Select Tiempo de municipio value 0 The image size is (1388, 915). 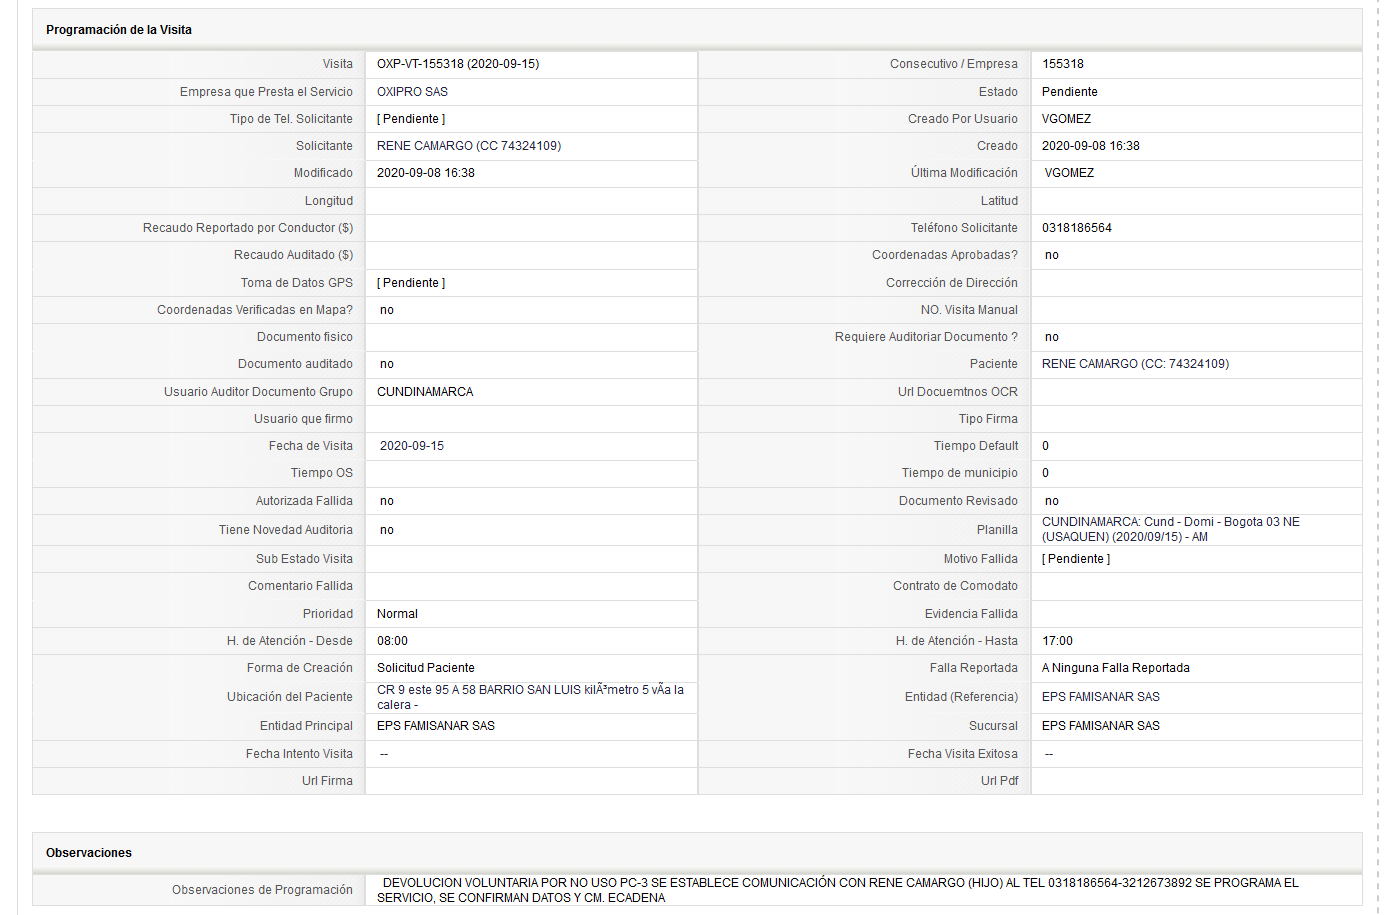coord(1046,473)
